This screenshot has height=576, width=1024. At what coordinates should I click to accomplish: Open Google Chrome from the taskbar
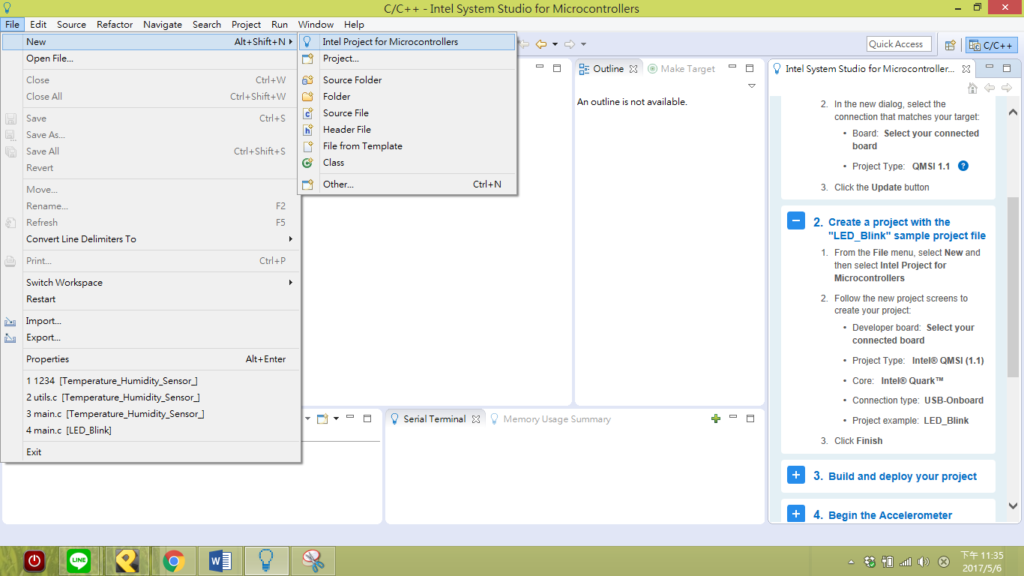click(174, 561)
